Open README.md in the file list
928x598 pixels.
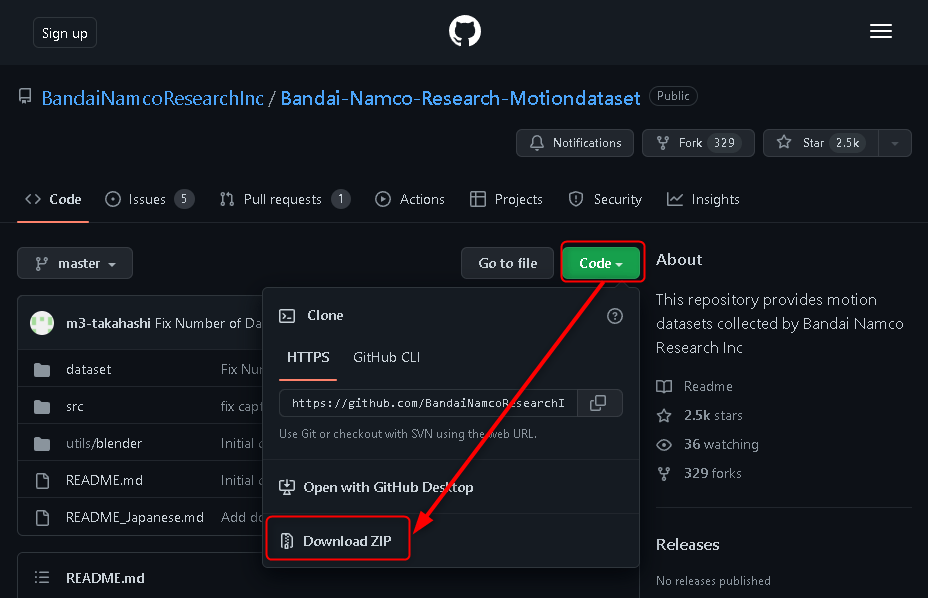(104, 480)
